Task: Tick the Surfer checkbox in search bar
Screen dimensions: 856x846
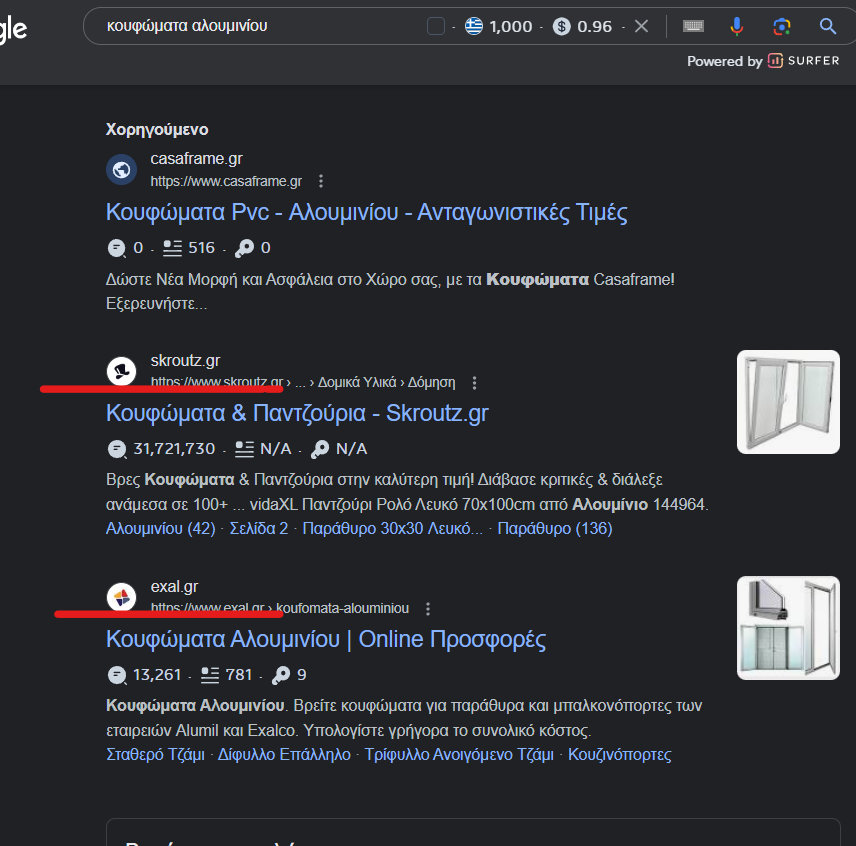Action: click(436, 26)
